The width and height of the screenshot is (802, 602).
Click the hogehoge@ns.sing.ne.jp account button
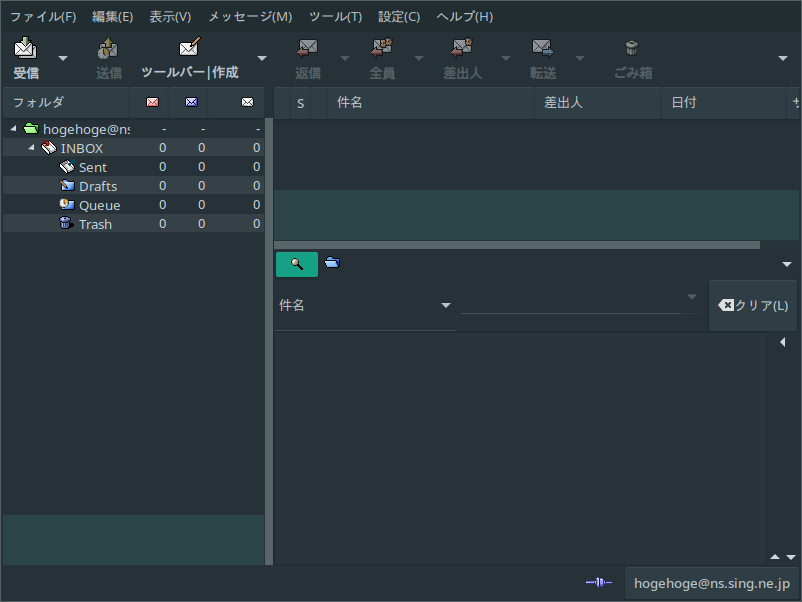[x=711, y=583]
